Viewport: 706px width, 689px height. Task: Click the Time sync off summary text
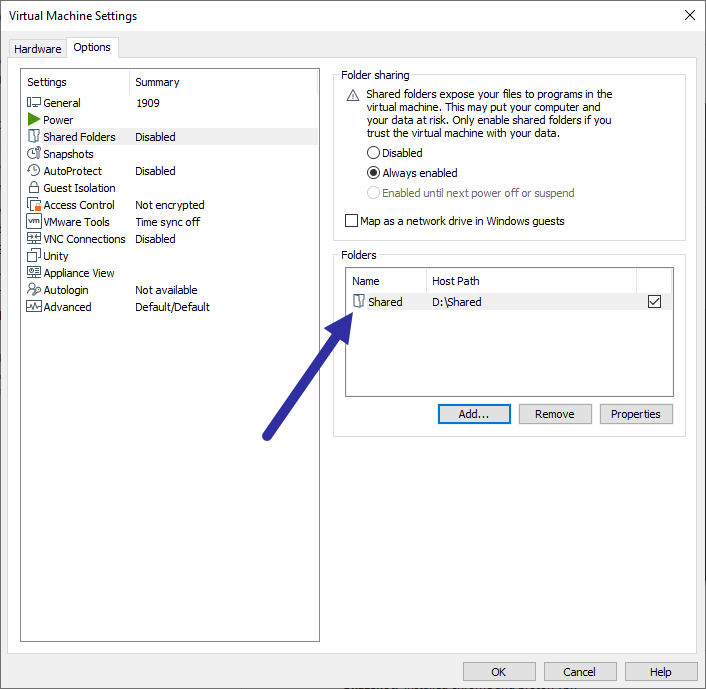tap(167, 222)
